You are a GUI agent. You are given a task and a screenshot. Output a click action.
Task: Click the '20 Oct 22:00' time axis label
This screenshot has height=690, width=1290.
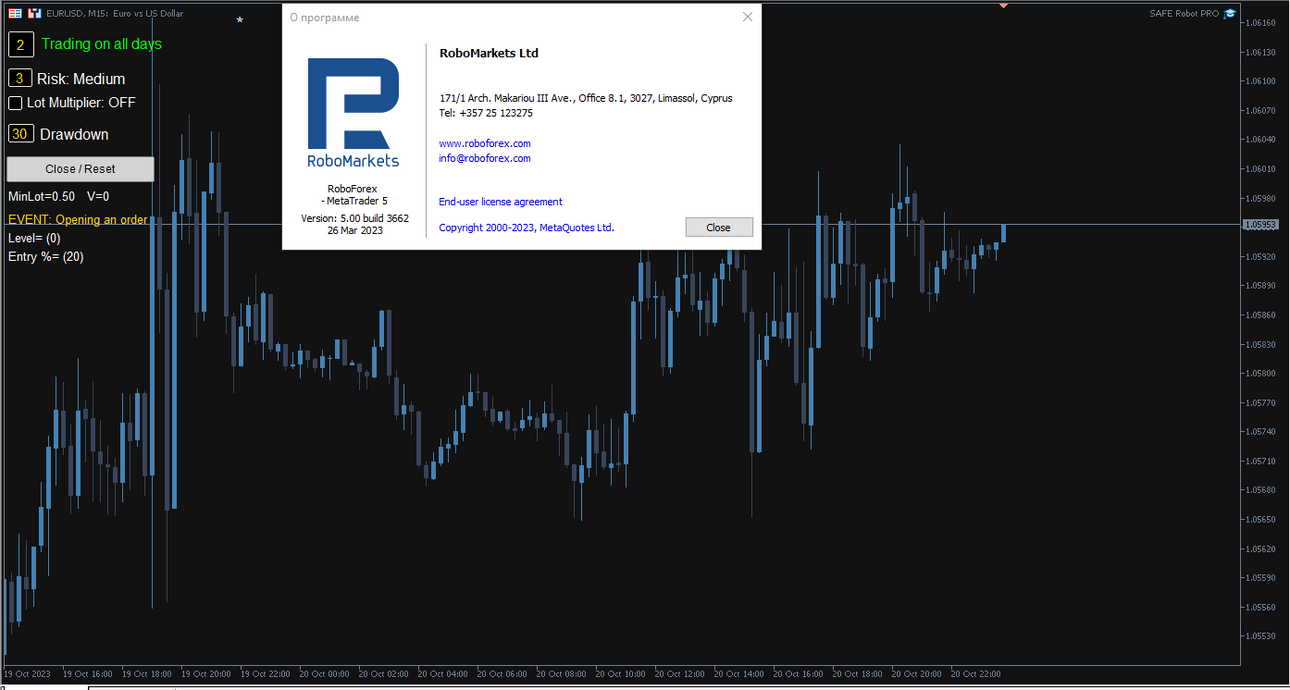pyautogui.click(x=975, y=674)
